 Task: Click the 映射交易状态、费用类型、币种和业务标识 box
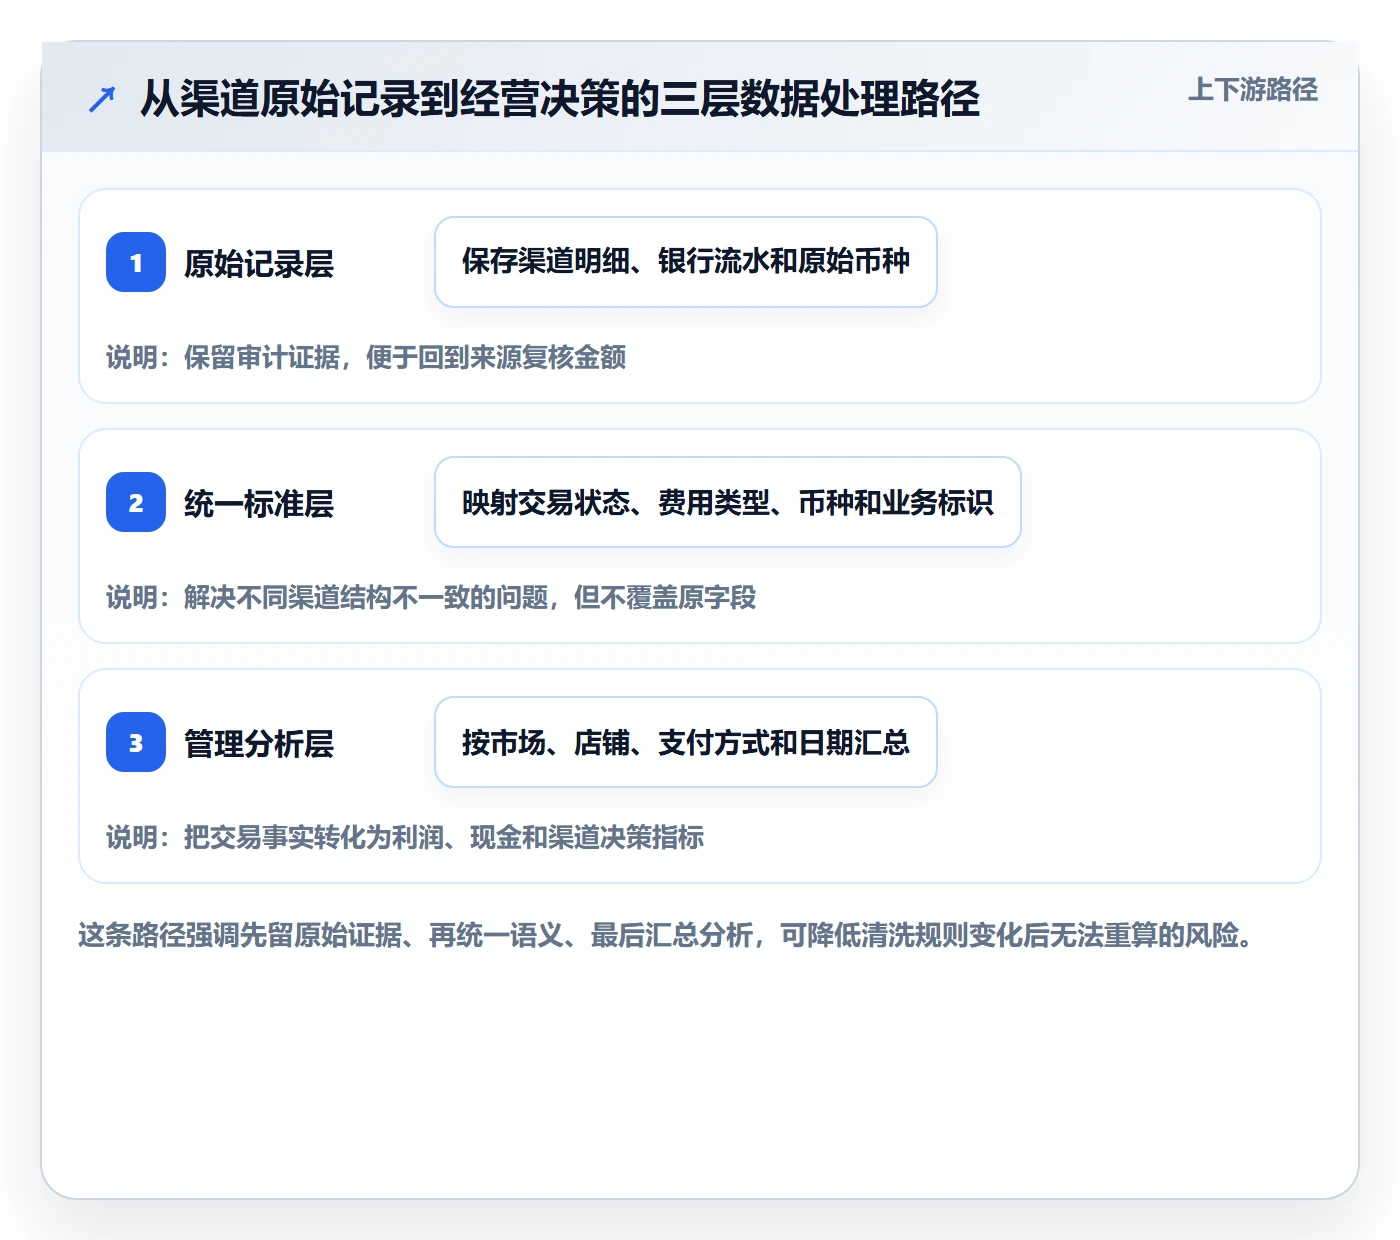coord(728,502)
